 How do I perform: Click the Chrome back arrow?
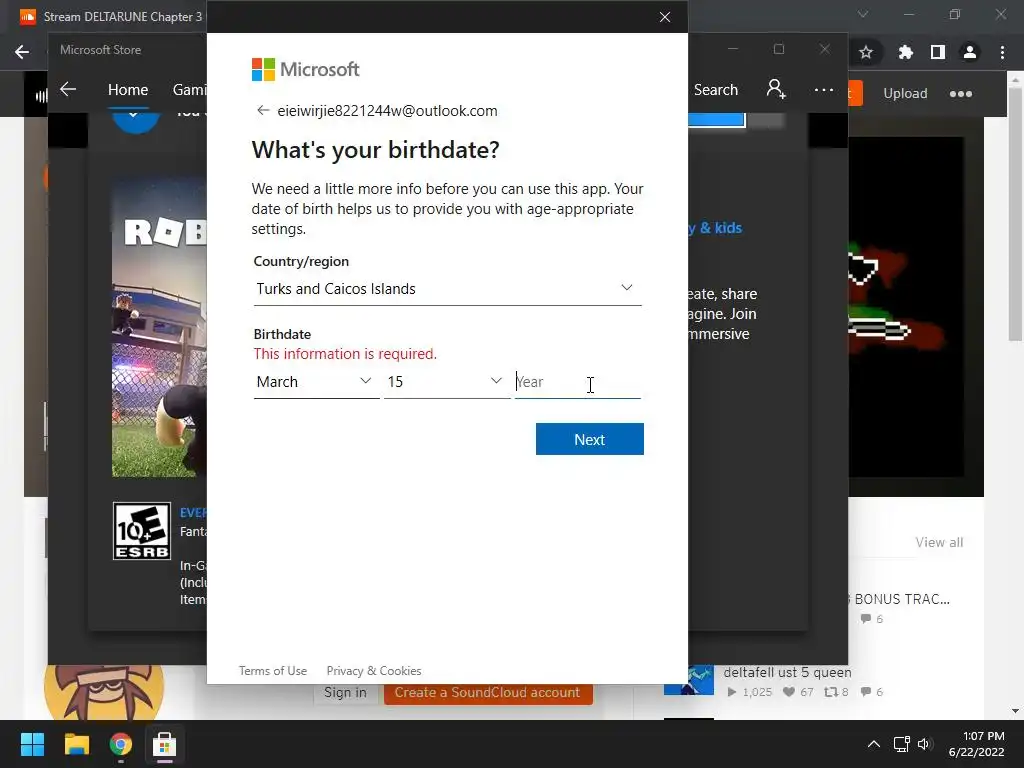click(x=22, y=52)
